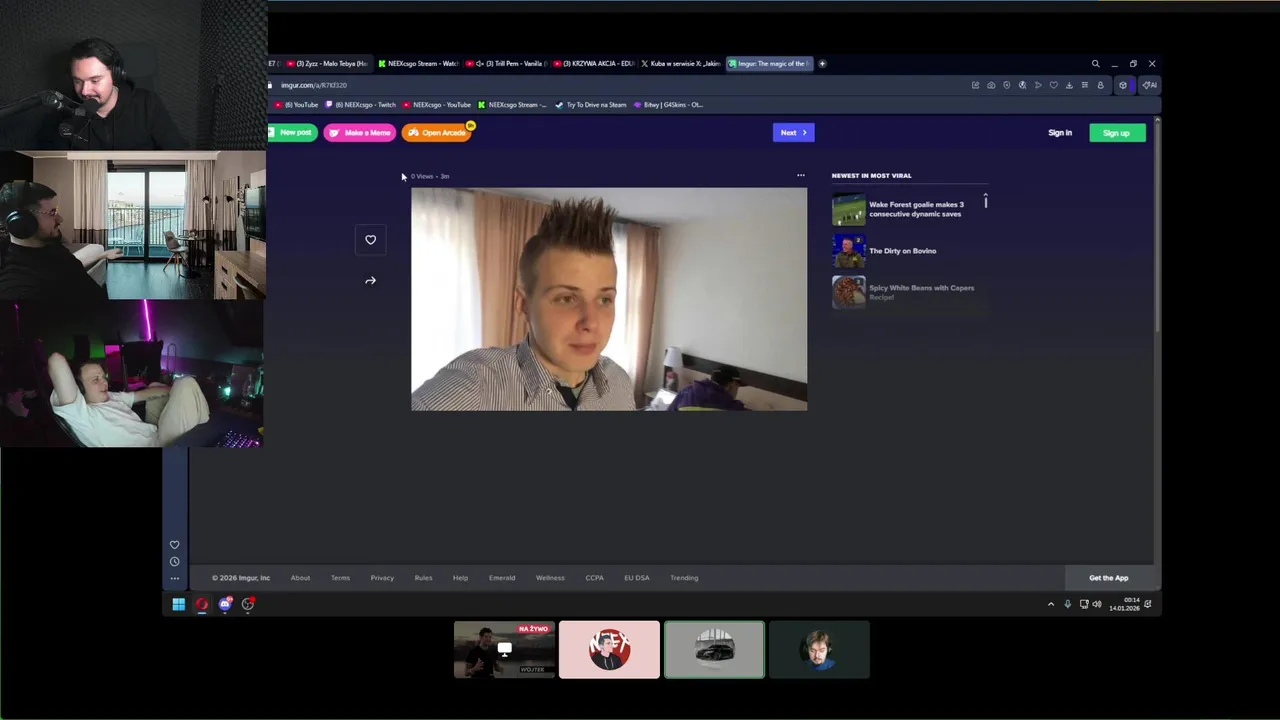Viewport: 1280px width, 720px height.
Task: Click the share arrow icon beside the image
Action: [370, 281]
